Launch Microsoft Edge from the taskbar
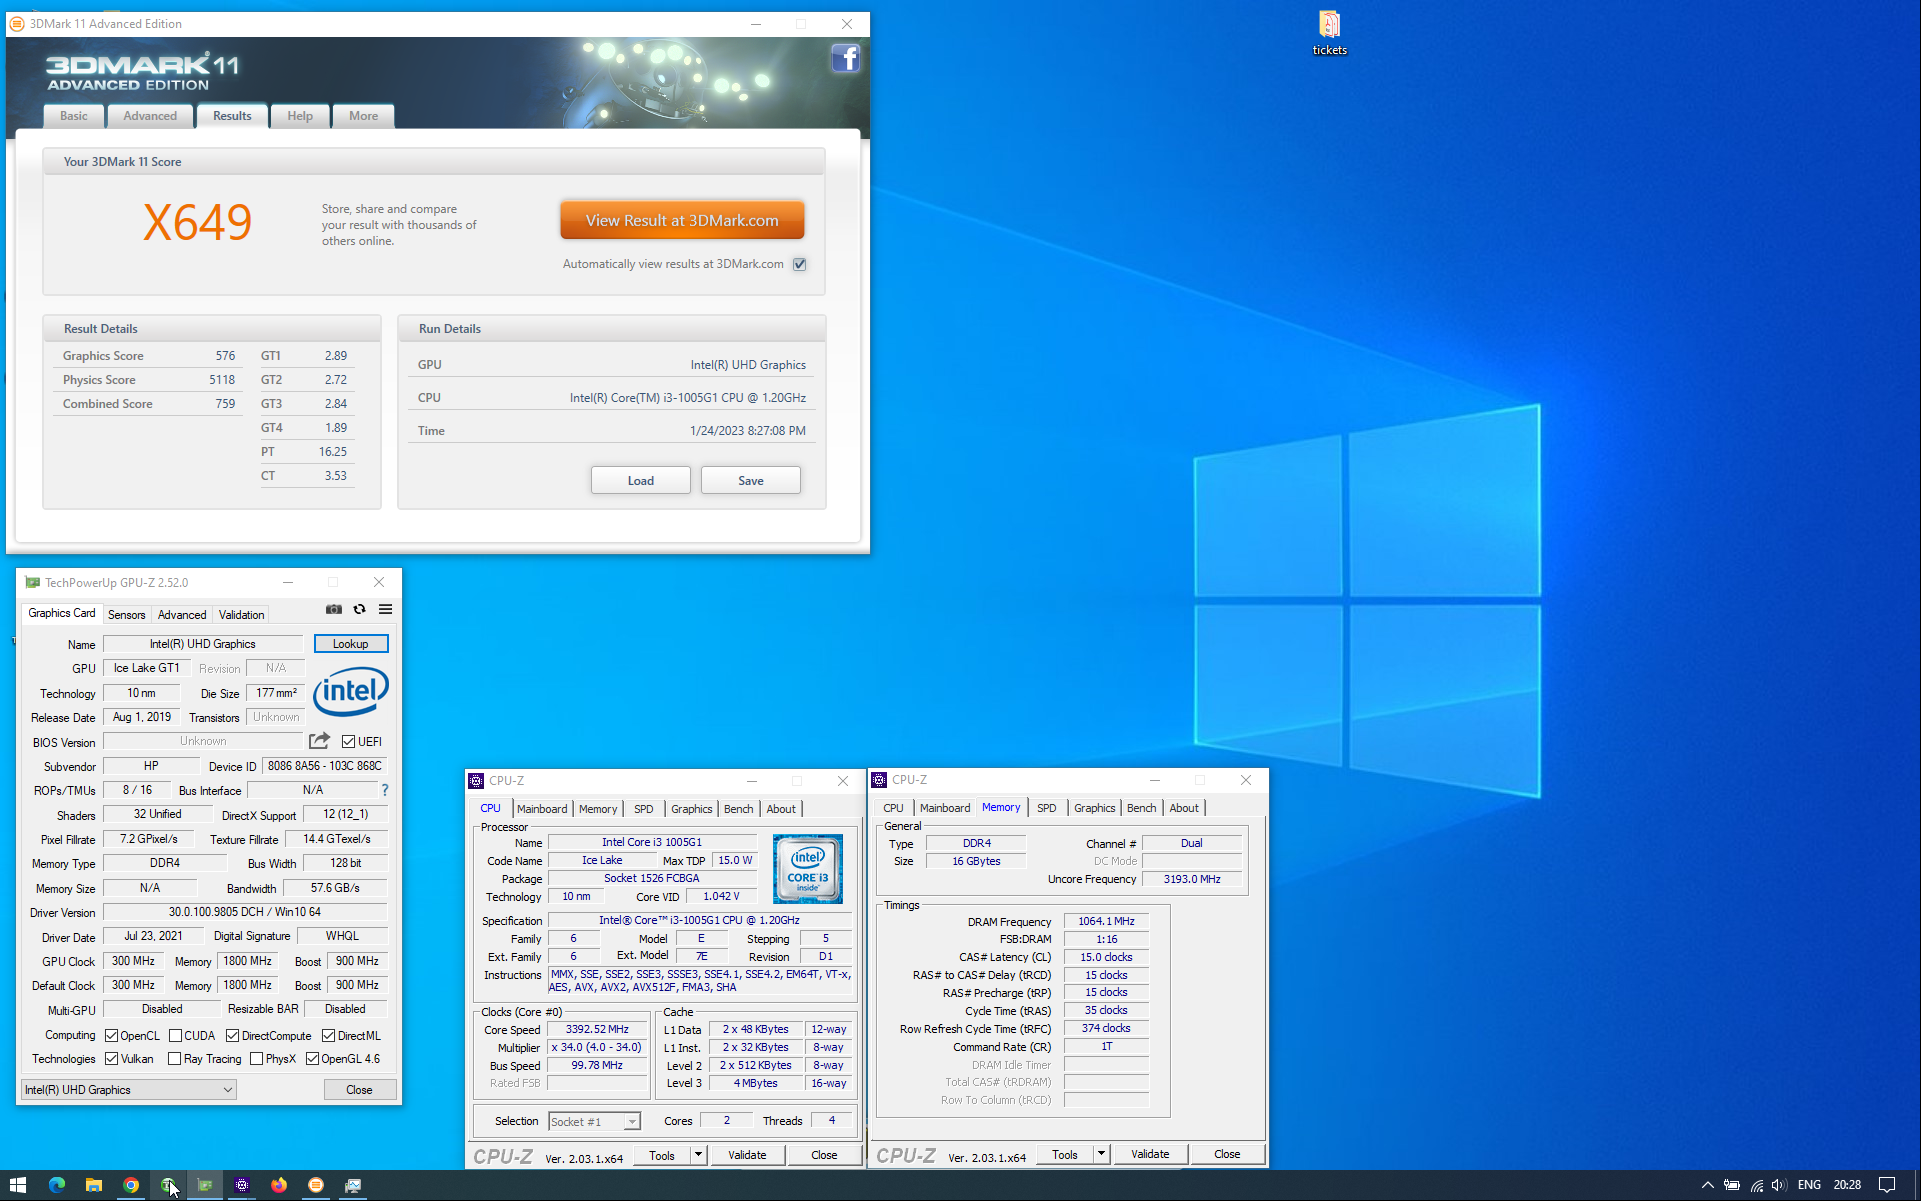The image size is (1921, 1201). tap(57, 1185)
